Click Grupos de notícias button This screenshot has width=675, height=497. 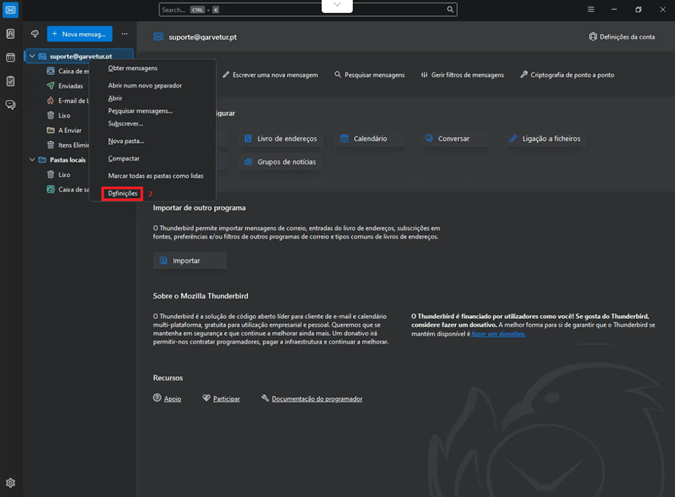click(x=280, y=162)
